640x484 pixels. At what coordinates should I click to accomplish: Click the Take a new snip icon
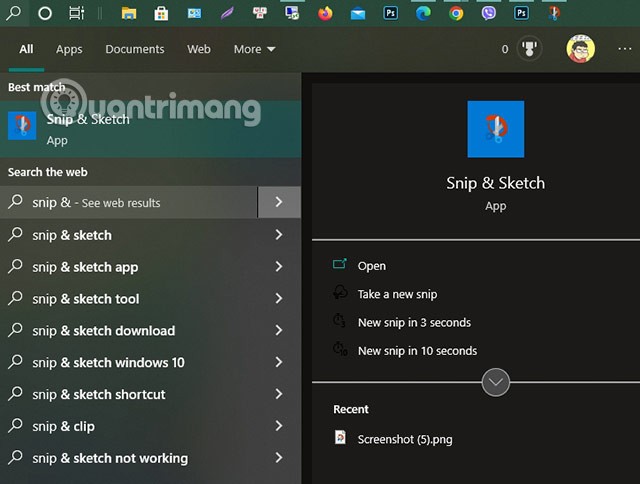tap(340, 293)
